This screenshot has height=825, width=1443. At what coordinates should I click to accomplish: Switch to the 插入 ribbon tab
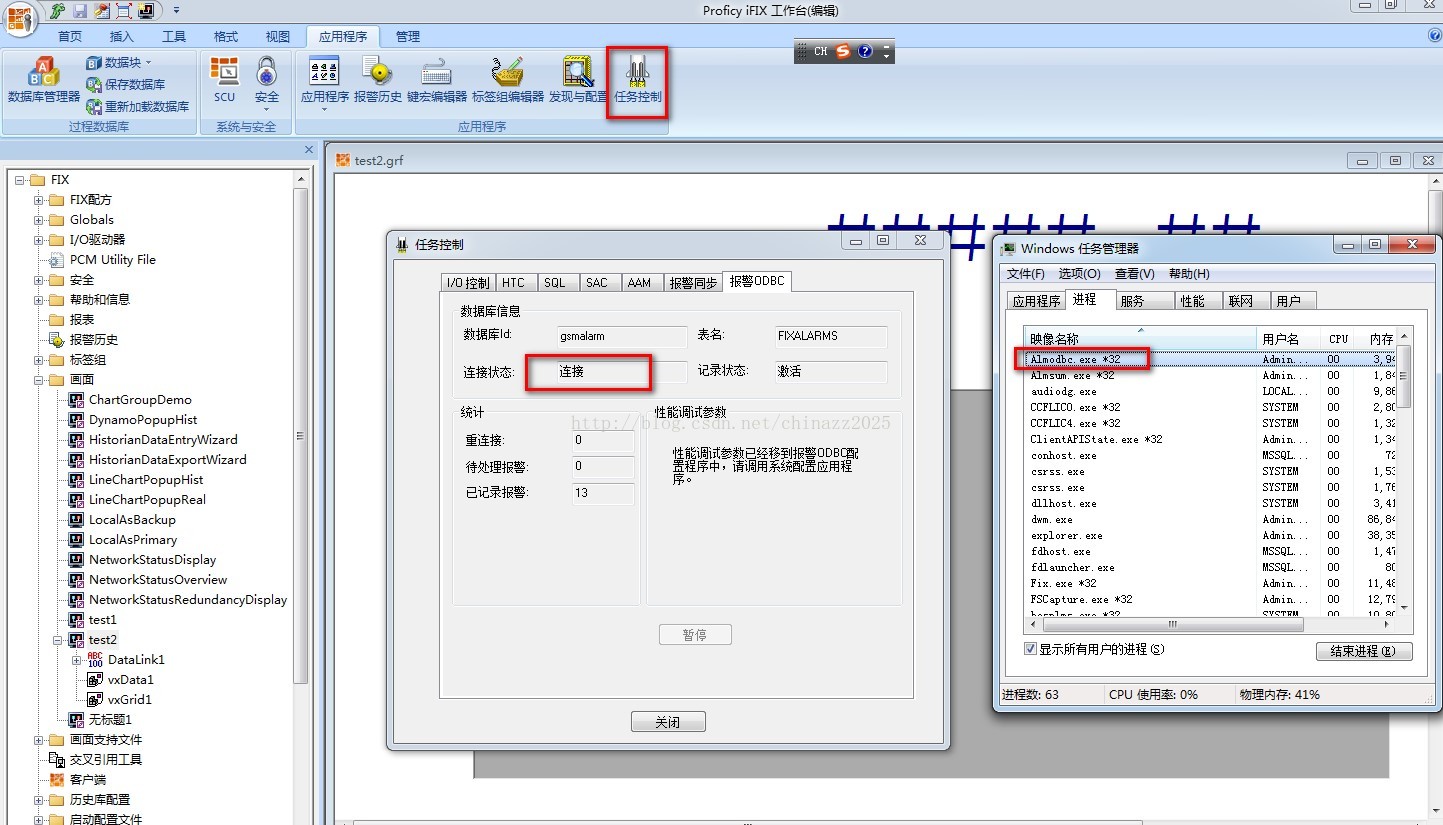click(121, 36)
